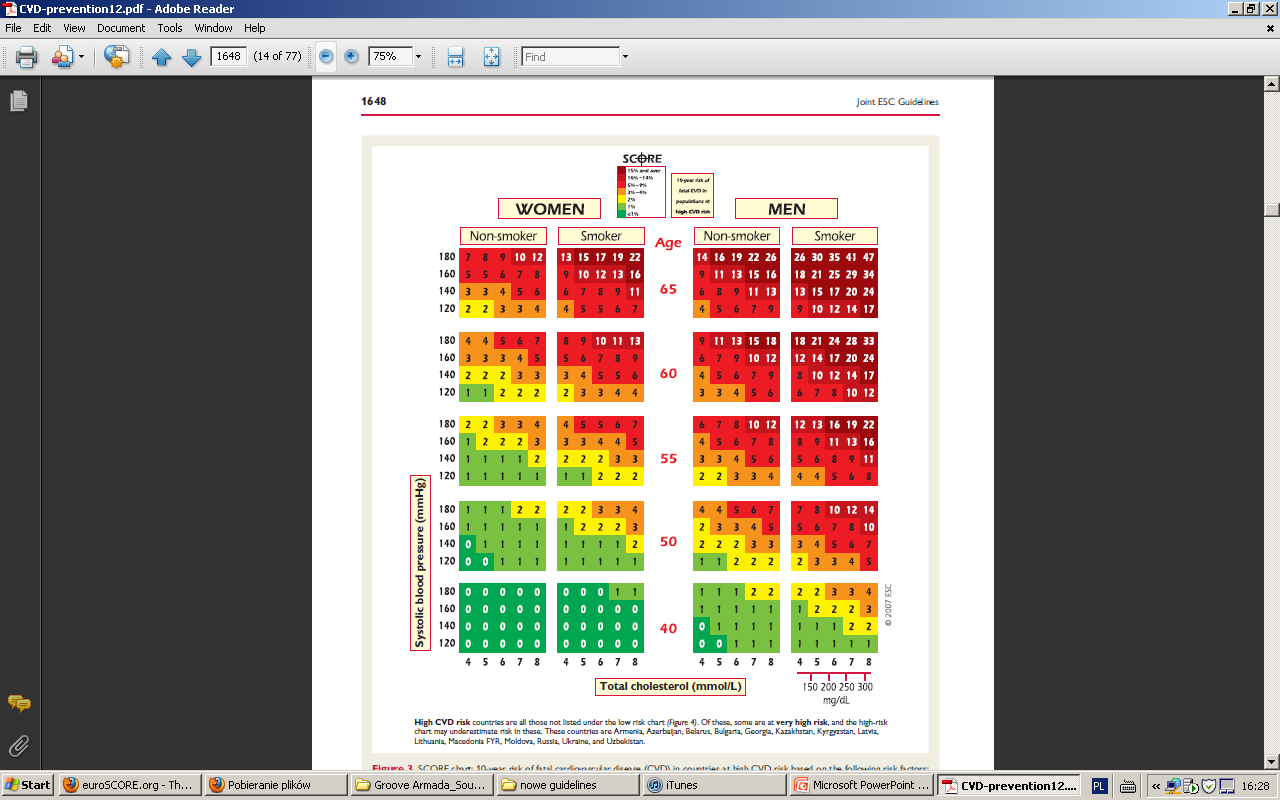Click CVD-prevention12 Adobe Reader taskbar button

1008,785
